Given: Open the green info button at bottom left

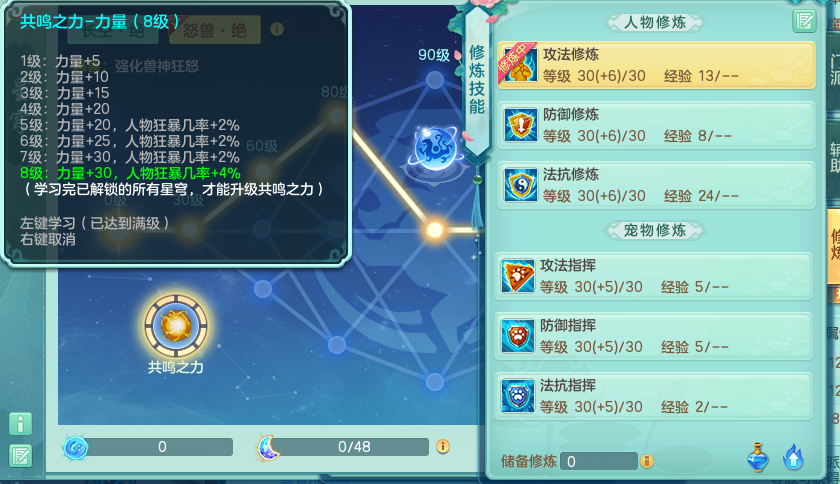Looking at the screenshot, I should (x=20, y=424).
